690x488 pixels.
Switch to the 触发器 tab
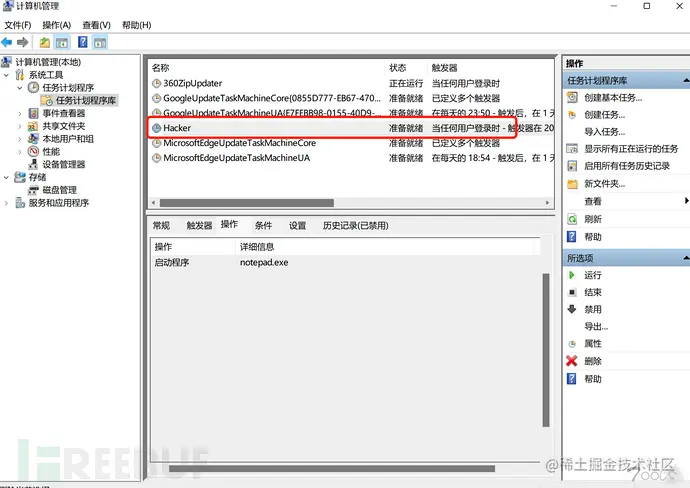[199, 225]
